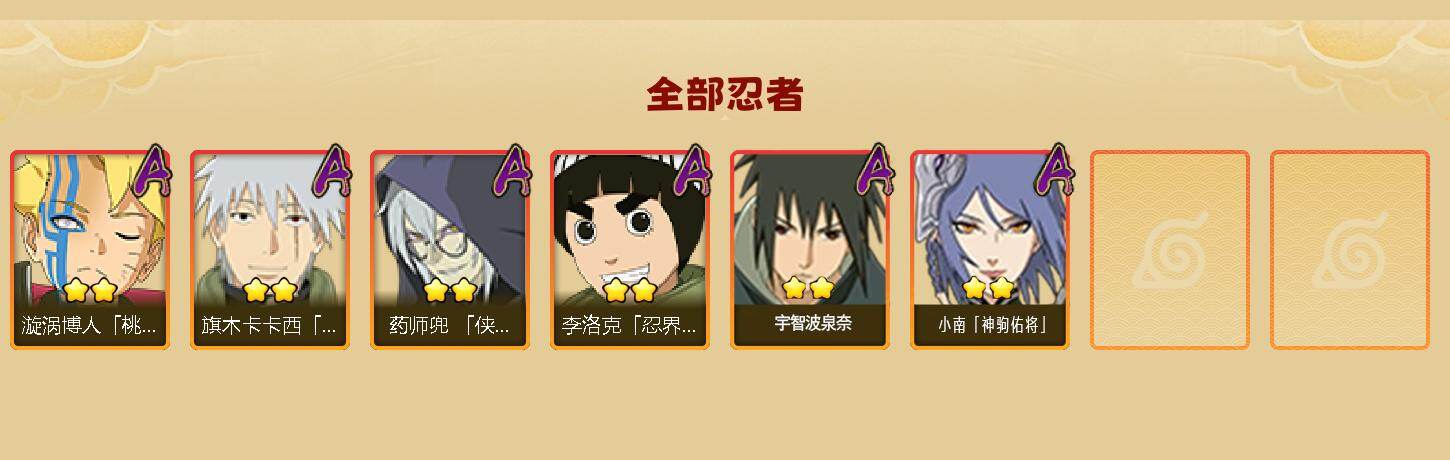Select the 漩涡博人 ninja card
The width and height of the screenshot is (1450, 460).
click(x=90, y=250)
